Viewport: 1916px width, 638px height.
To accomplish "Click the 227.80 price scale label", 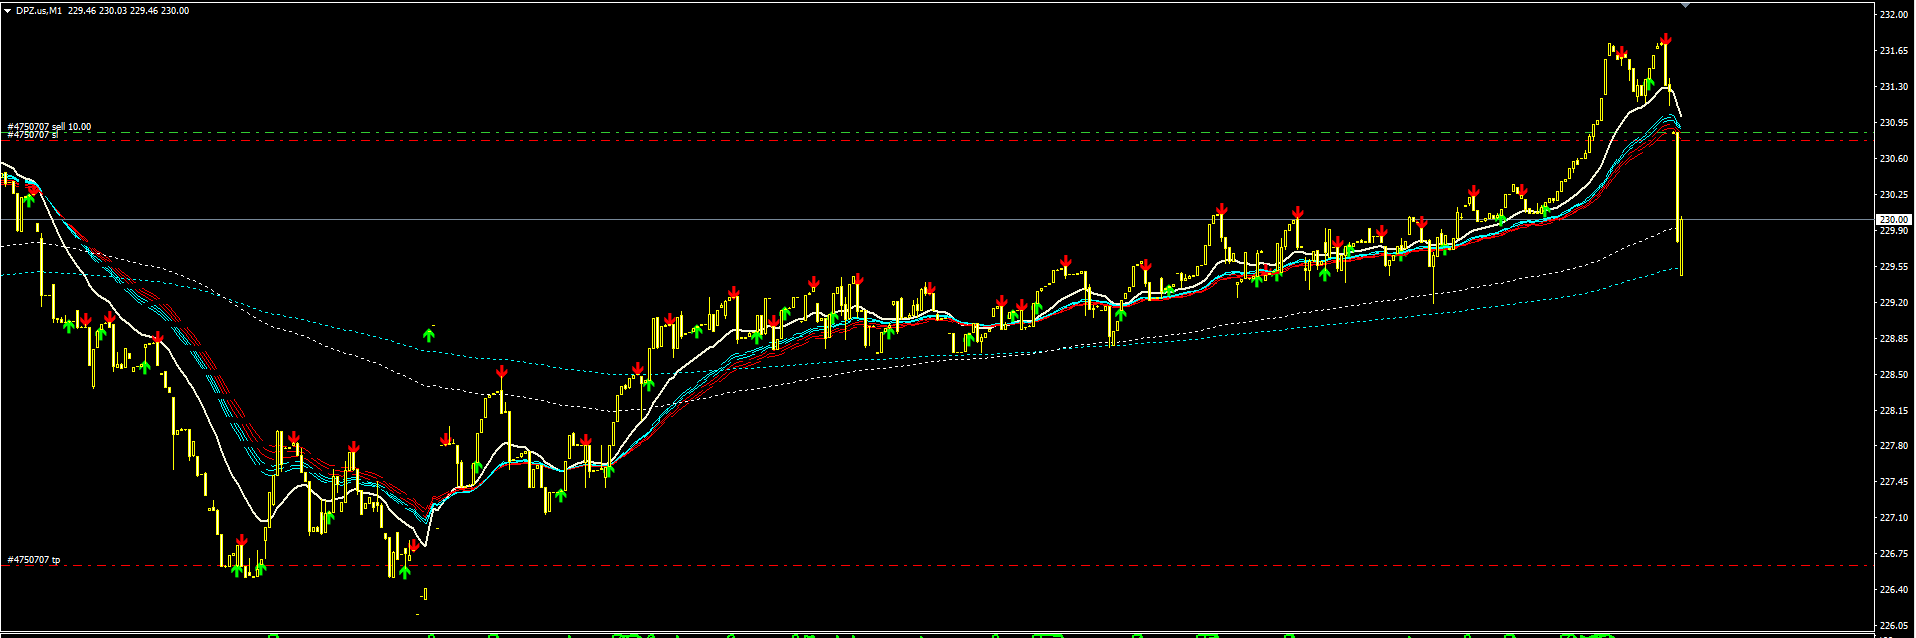I will [x=1894, y=446].
